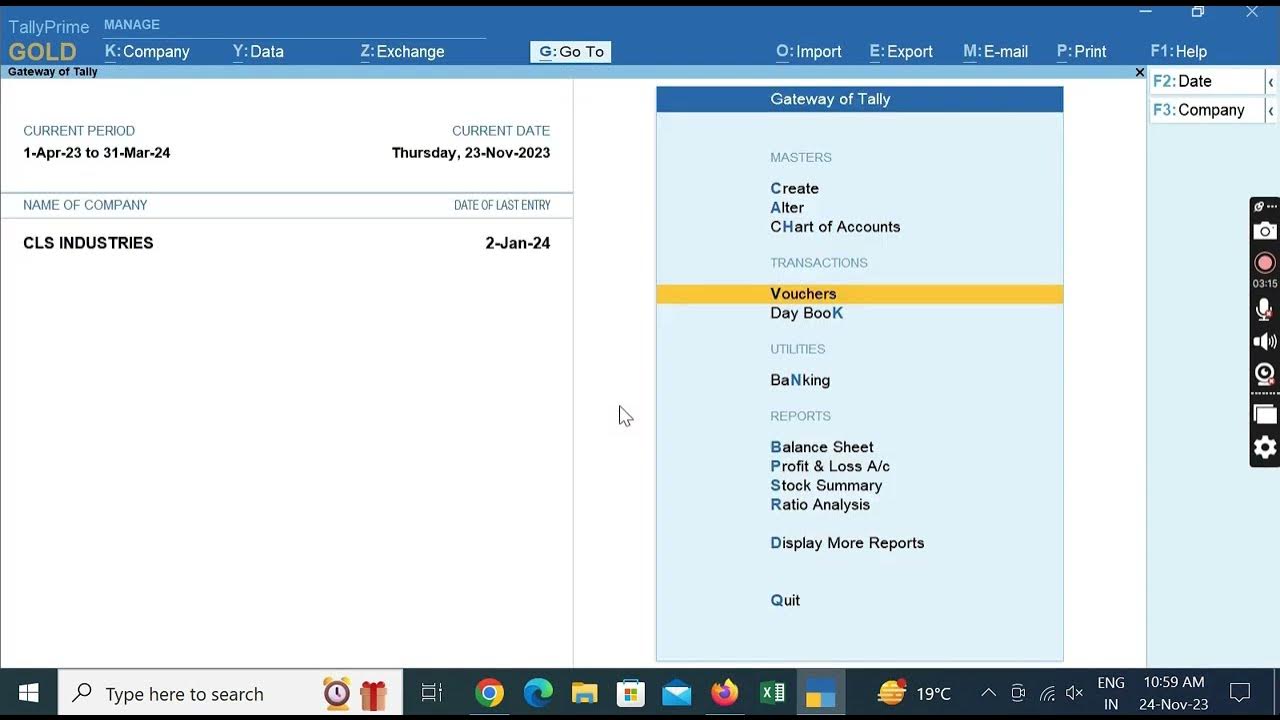Viewport: 1280px width, 720px height.
Task: Click the capture region icon on recorder bar
Action: [1265, 414]
